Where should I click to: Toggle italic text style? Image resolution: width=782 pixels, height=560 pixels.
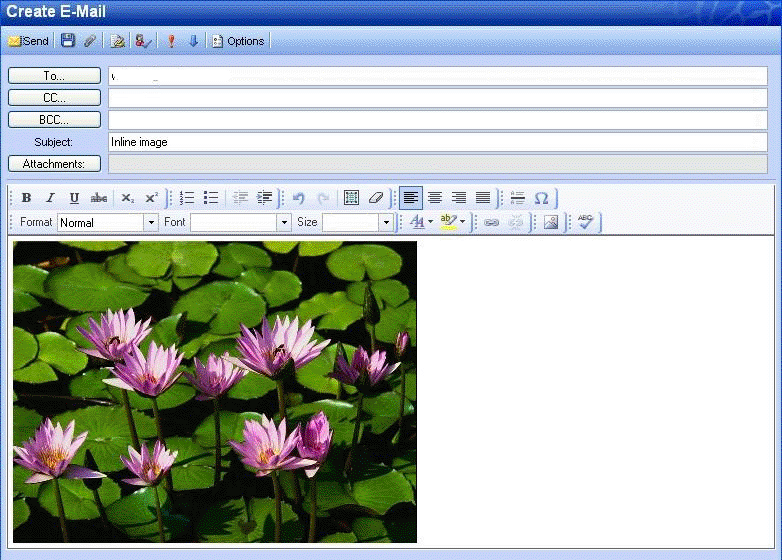pos(50,198)
